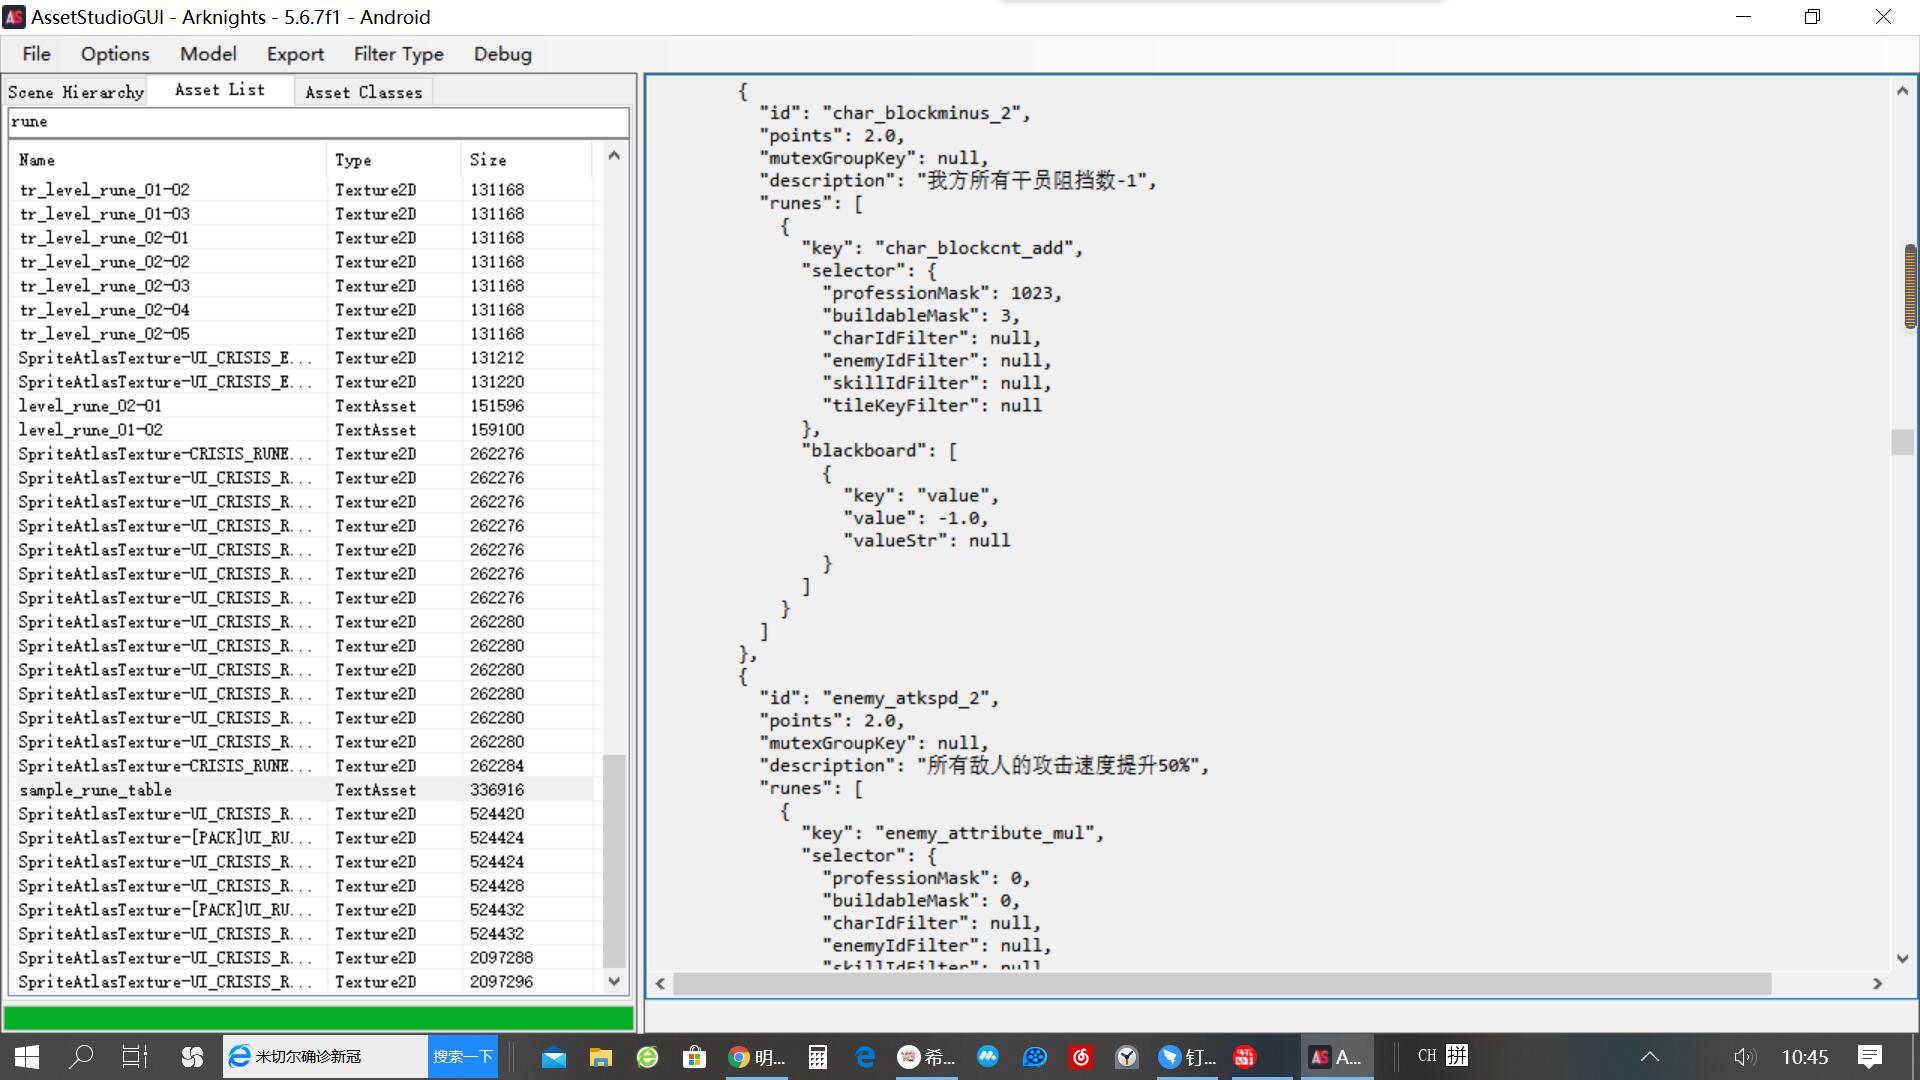Show hidden system tray icons
Screen dimensions: 1920x1080
[1650, 1057]
